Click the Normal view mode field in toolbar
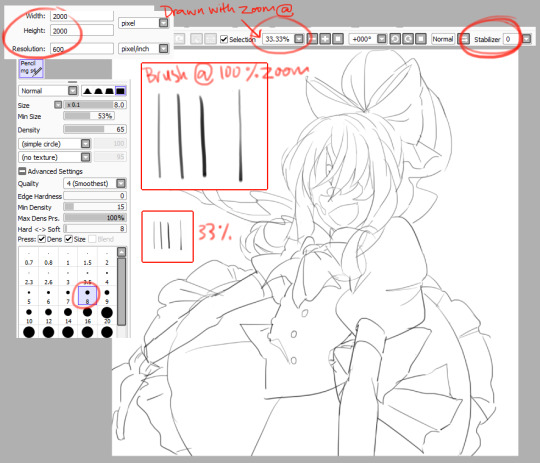Screen dimensions: 540x463 (443, 39)
